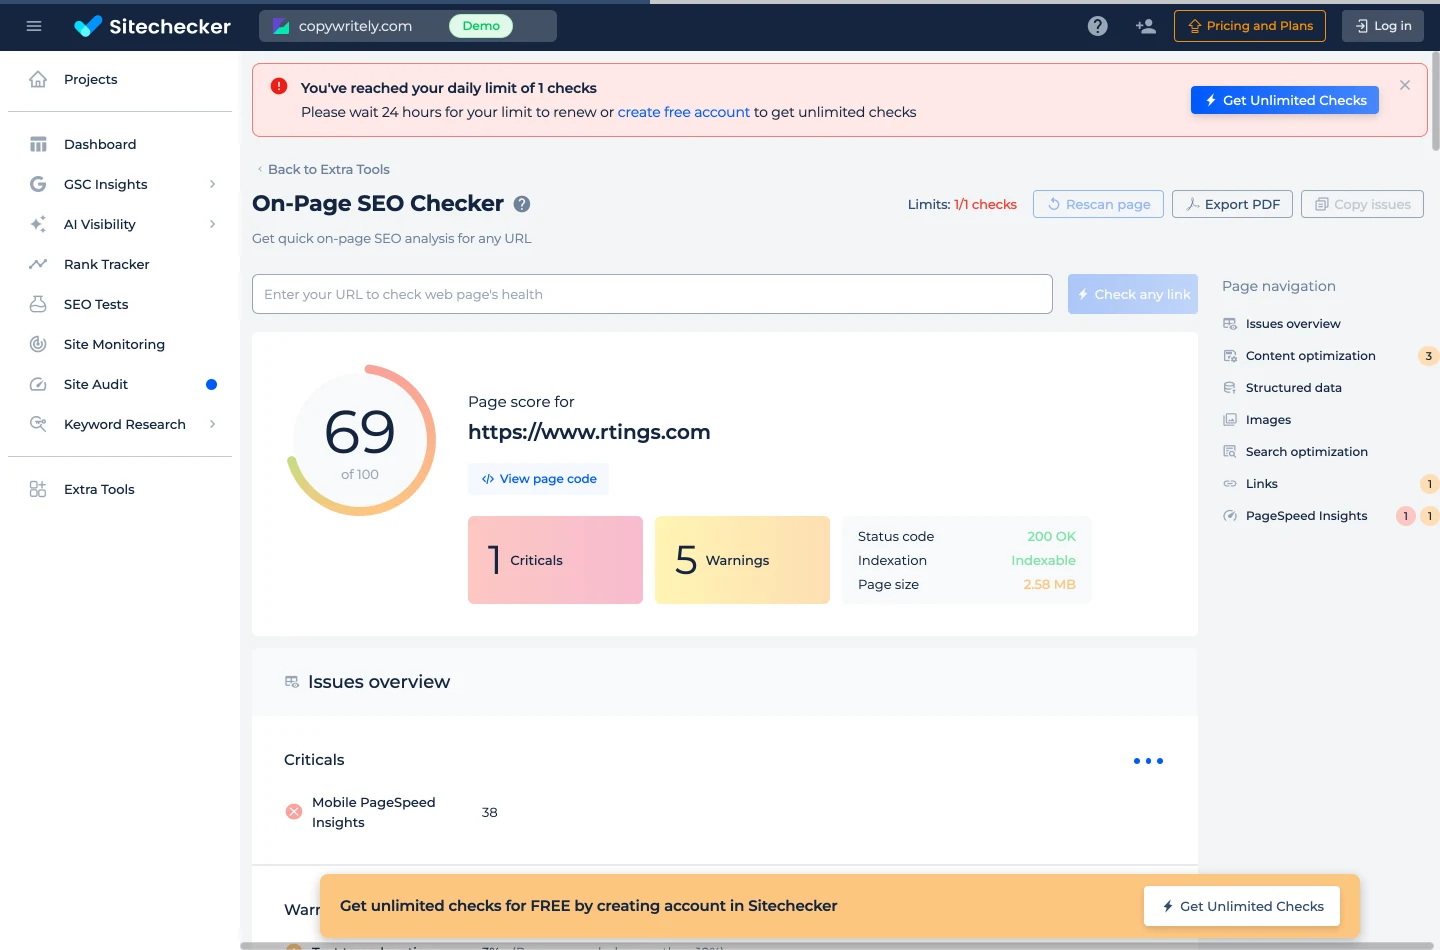Click Get Unlimited Checks in the red banner
Image resolution: width=1440 pixels, height=950 pixels.
coord(1285,100)
